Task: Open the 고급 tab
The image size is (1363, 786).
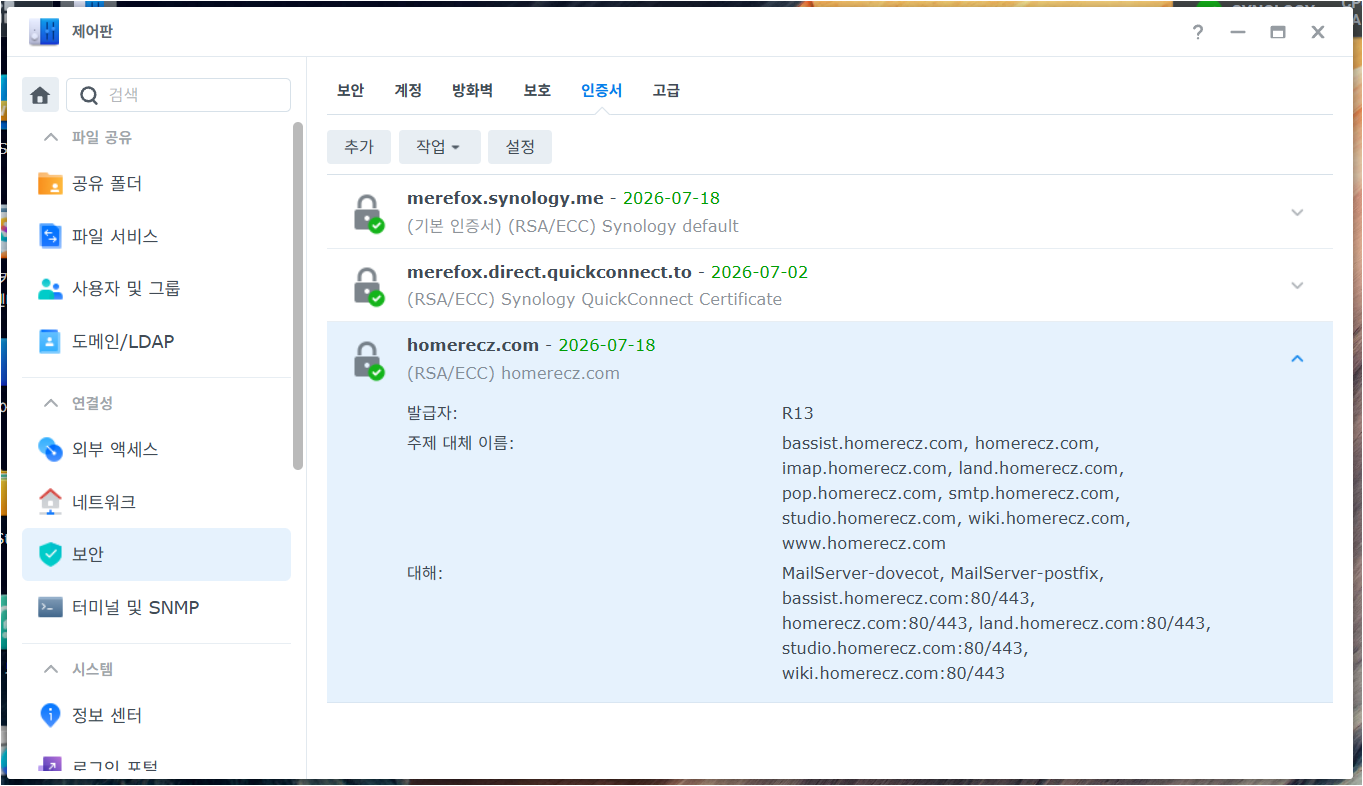Action: click(666, 89)
